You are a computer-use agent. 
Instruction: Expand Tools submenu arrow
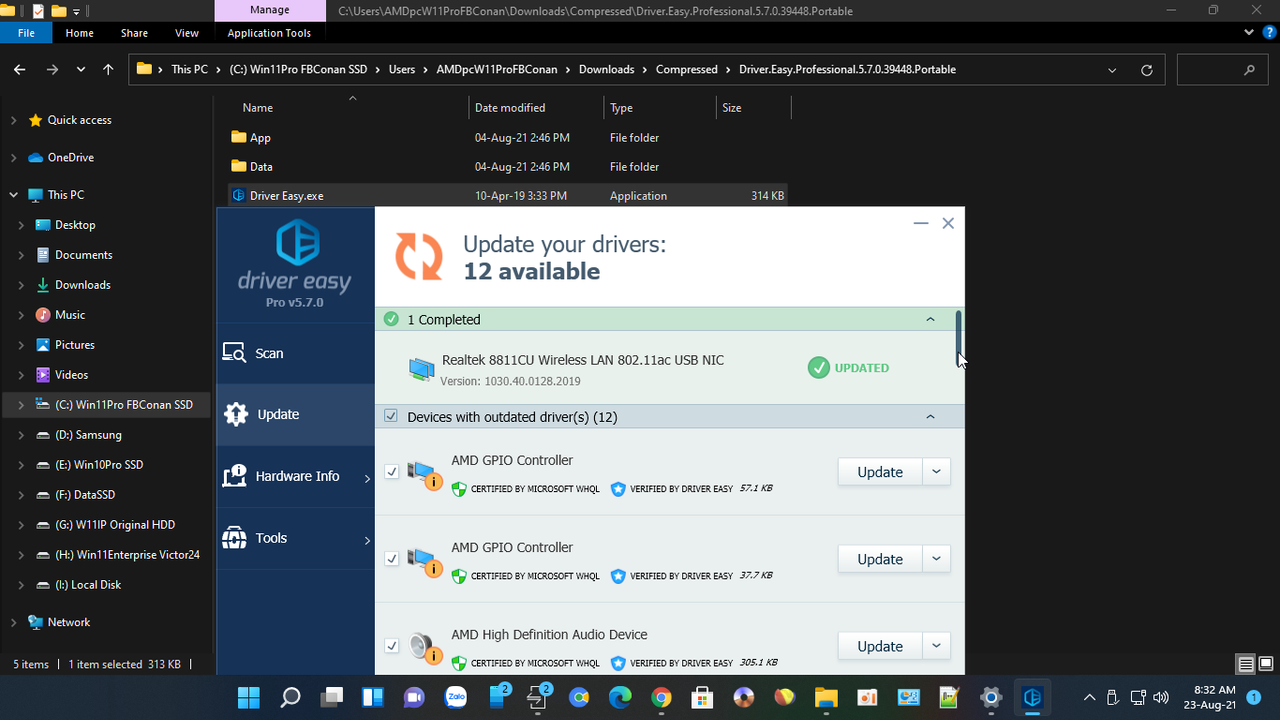367,541
